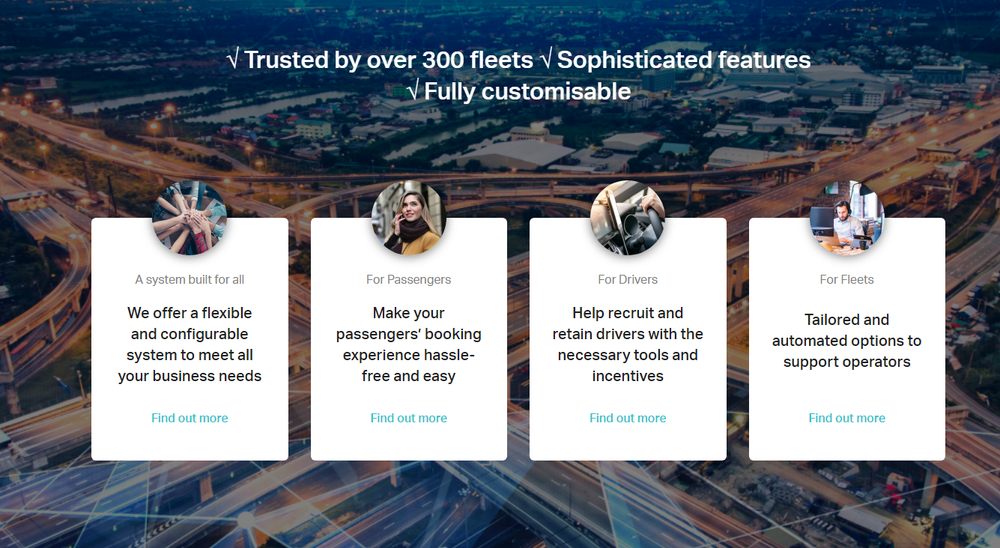Screen dimensions: 1000x548
Task: Click 'We offer a flexible and configurable system' text
Action: [x=189, y=344]
